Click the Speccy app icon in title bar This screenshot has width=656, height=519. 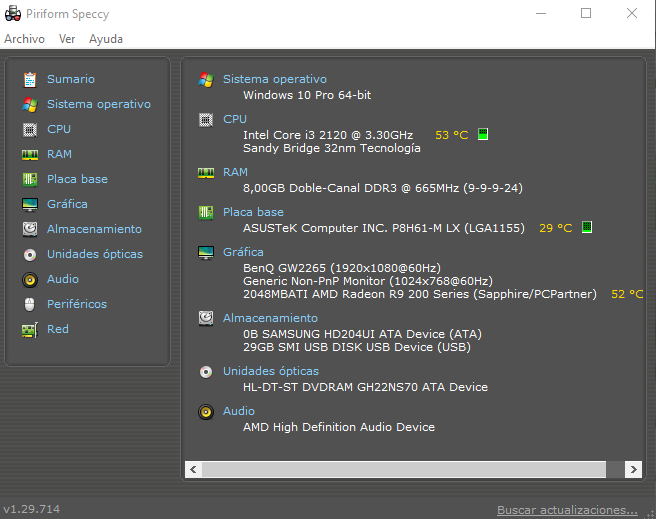pos(13,13)
